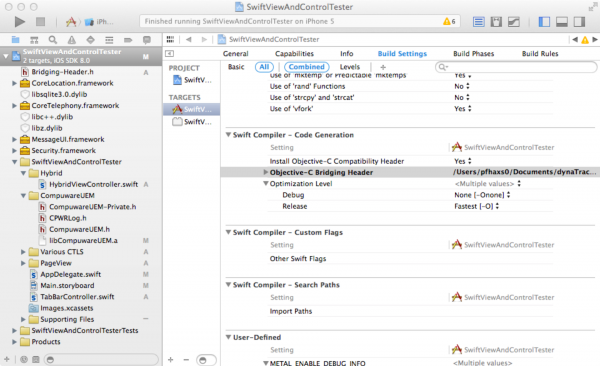
Task: Collapse Swift Compiler - Search Paths section
Action: (228, 285)
